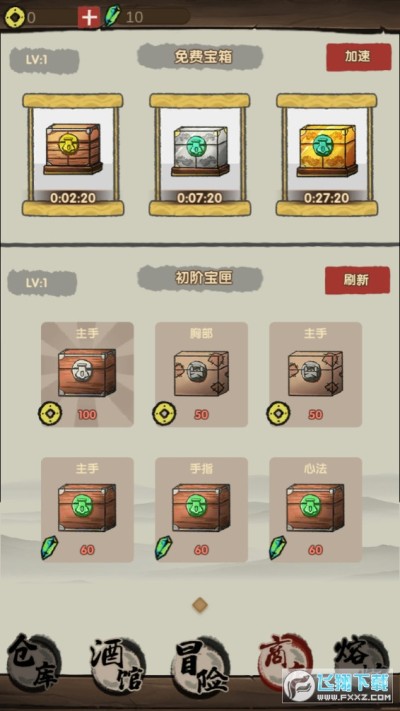Open the golden free chest timed 0:27:20
The image size is (400, 711).
click(x=327, y=155)
